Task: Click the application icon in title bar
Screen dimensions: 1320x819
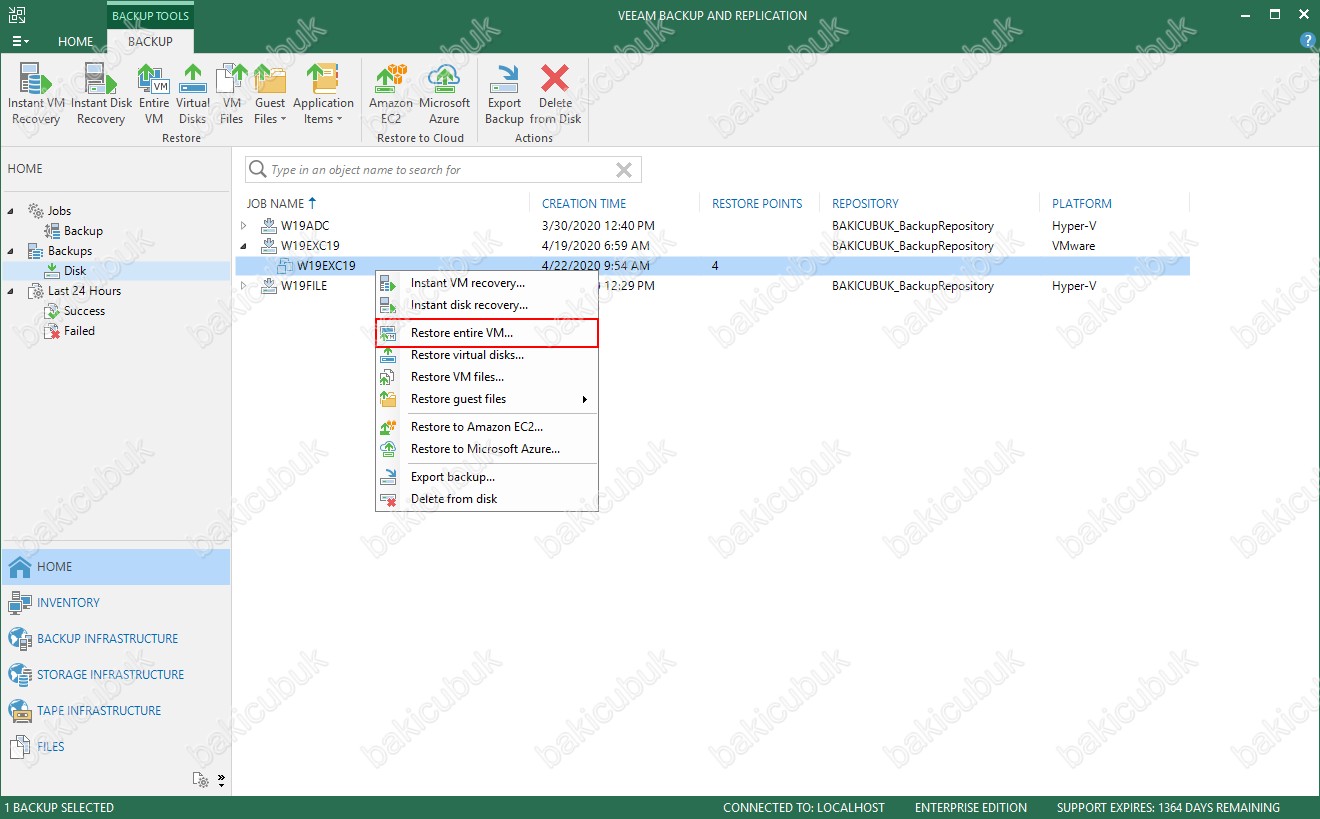Action: (x=16, y=15)
